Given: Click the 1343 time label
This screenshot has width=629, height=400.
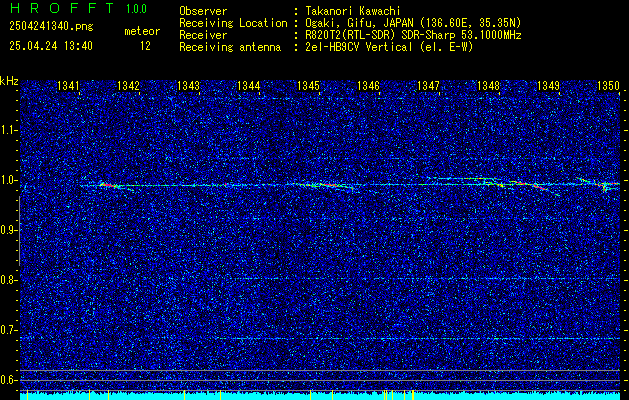Looking at the screenshot, I should (189, 85).
